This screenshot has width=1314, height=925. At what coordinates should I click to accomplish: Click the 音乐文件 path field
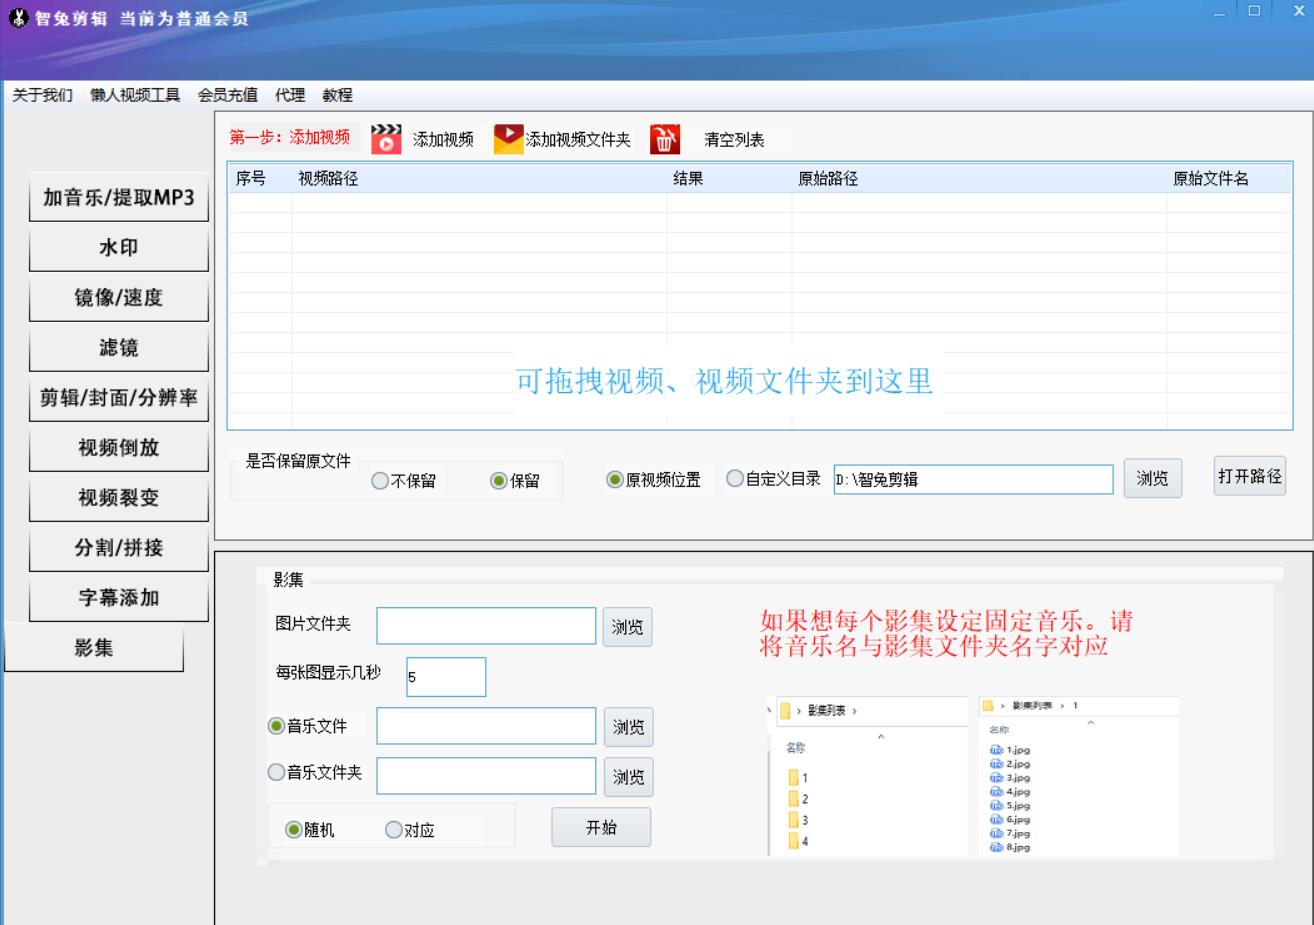tap(486, 726)
